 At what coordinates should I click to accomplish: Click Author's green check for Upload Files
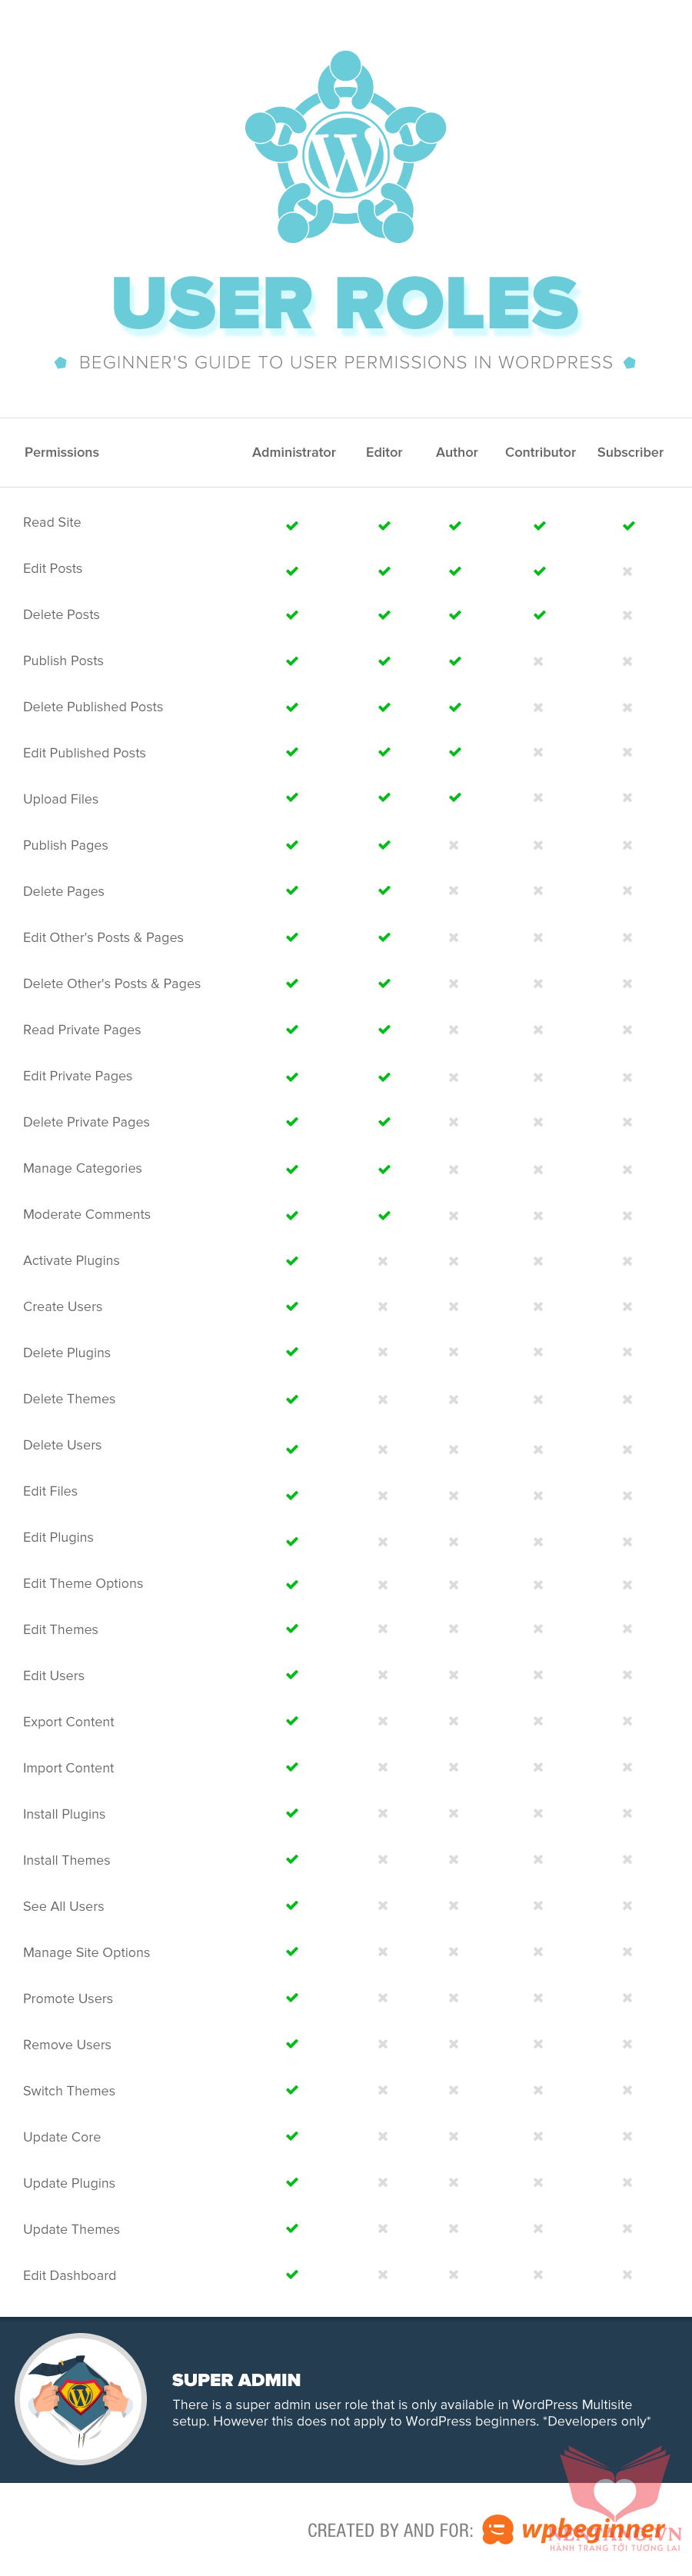click(x=455, y=798)
